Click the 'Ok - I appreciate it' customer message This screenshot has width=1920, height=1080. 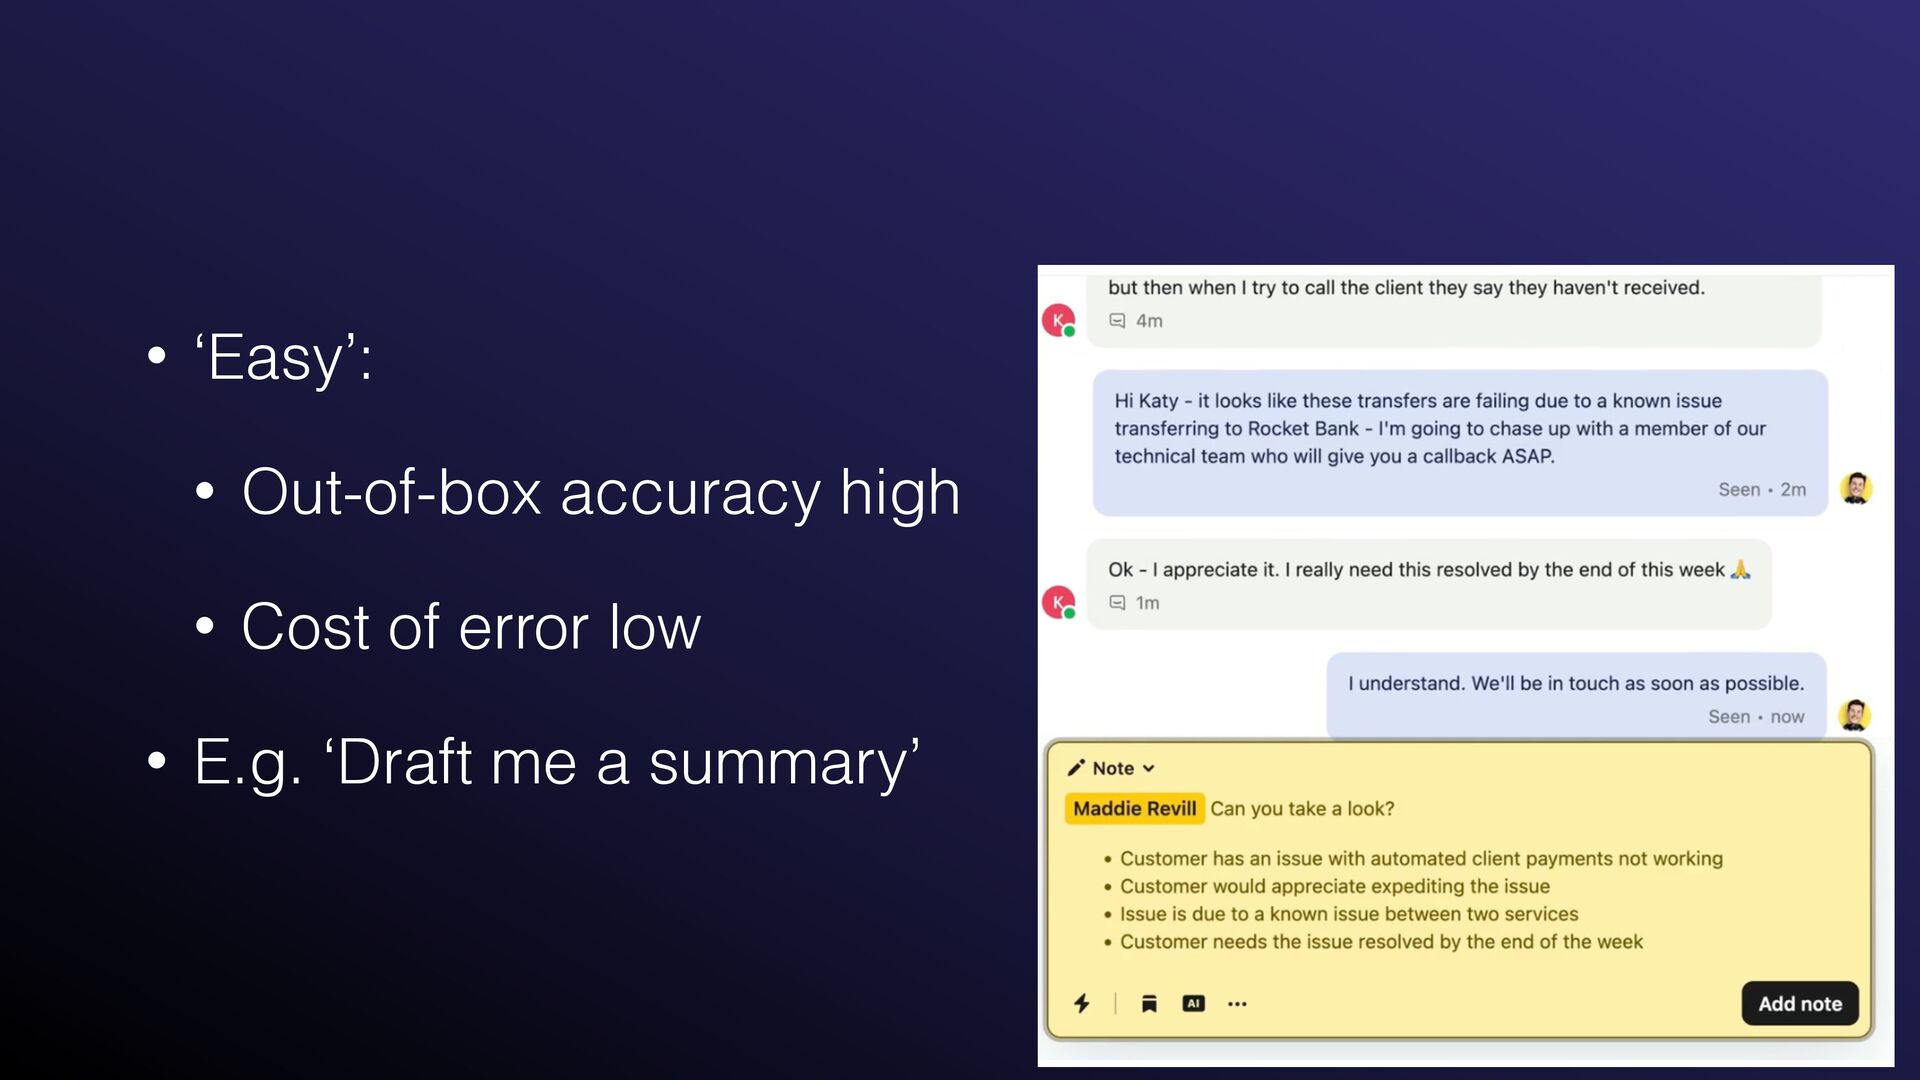(x=1429, y=584)
